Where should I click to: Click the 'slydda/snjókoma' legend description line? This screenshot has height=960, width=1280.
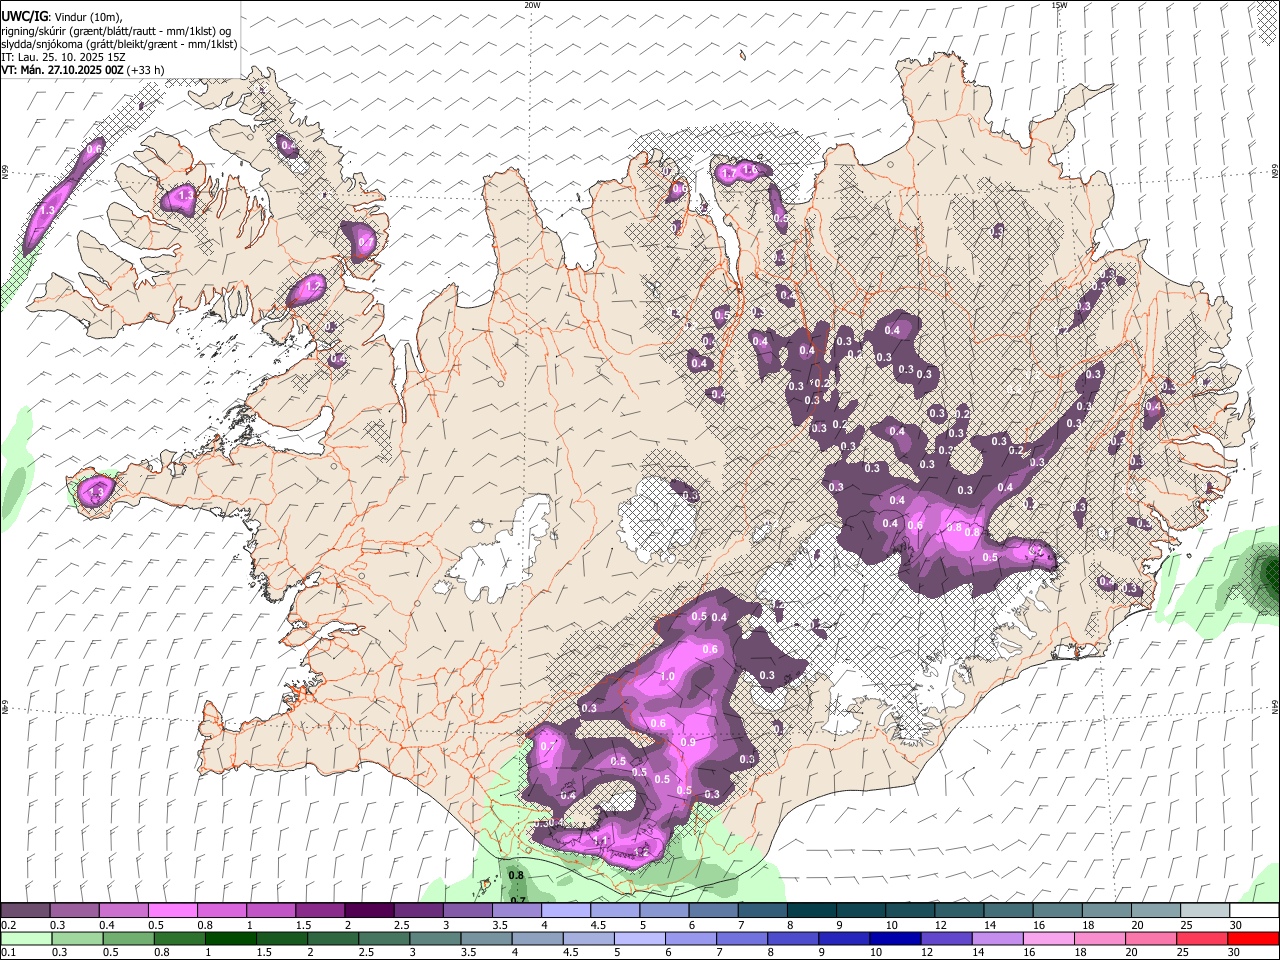(x=120, y=44)
